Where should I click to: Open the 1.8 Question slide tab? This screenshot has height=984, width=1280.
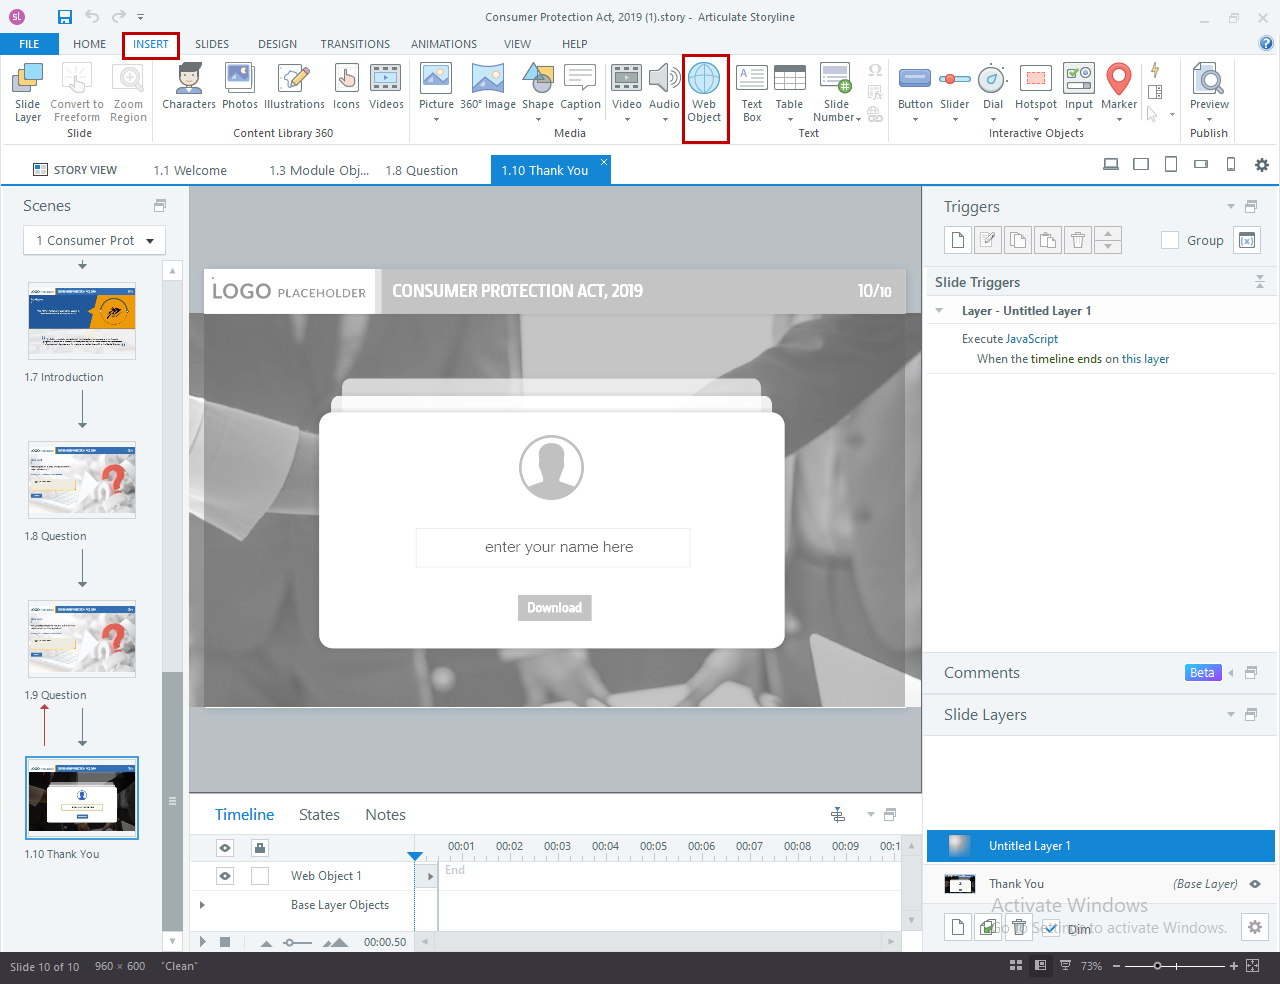tap(421, 170)
